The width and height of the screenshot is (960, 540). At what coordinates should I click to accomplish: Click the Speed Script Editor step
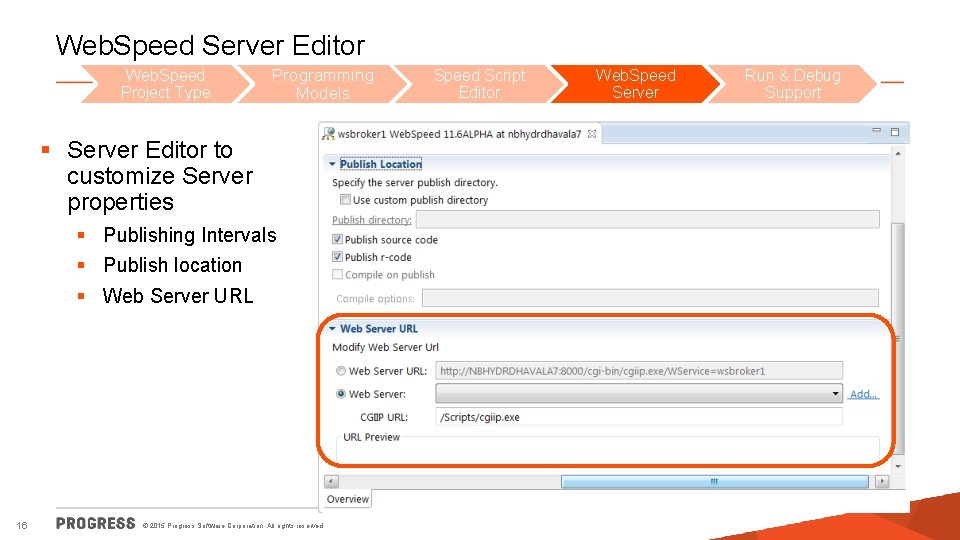(479, 84)
